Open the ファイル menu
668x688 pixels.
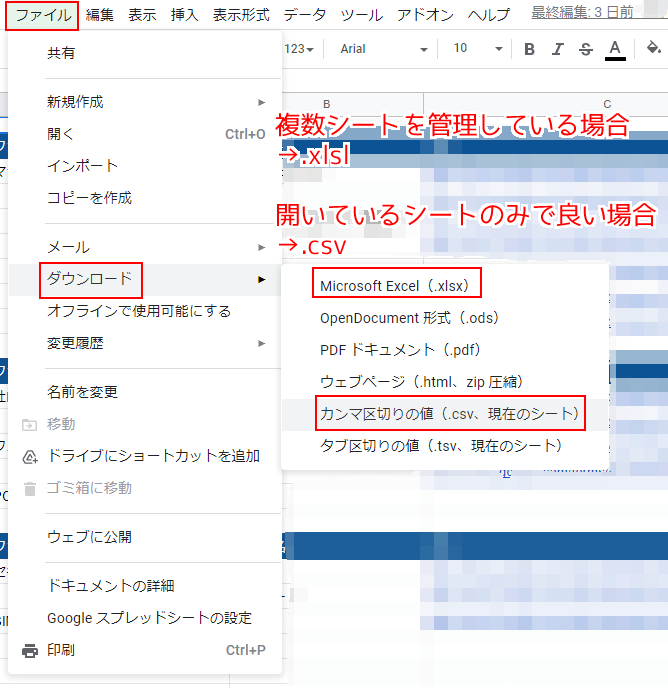(43, 15)
